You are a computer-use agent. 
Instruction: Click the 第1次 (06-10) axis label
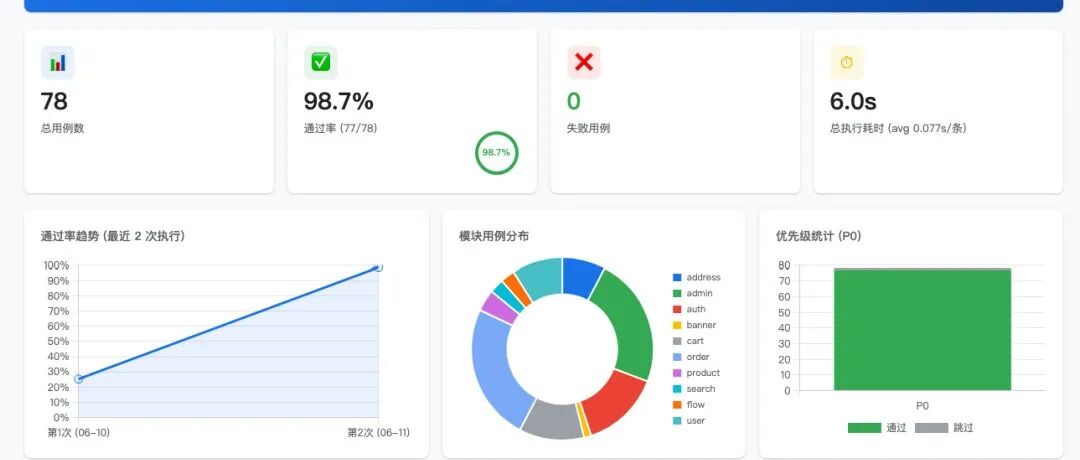[x=79, y=433]
